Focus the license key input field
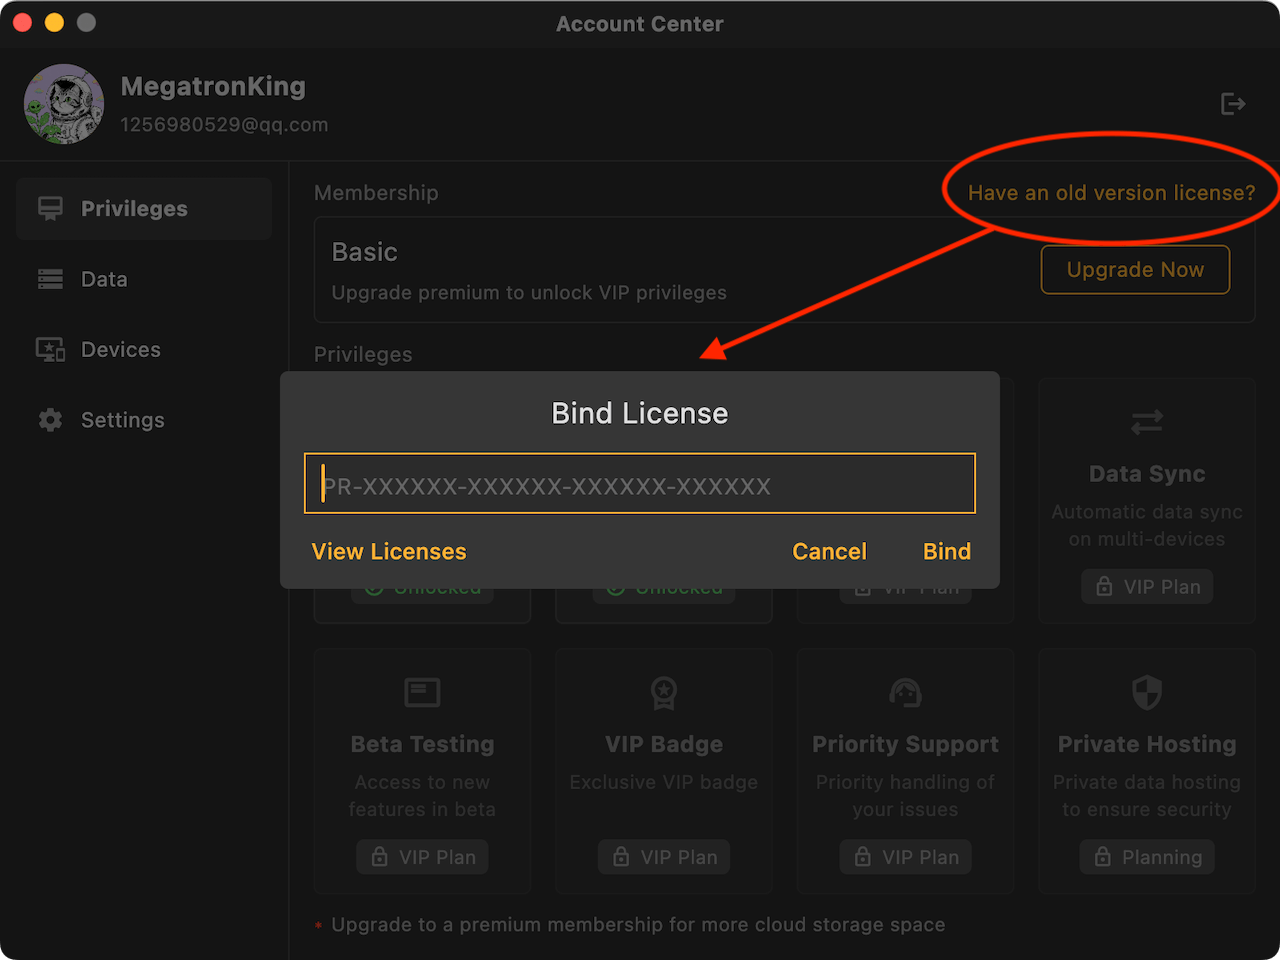This screenshot has height=960, width=1280. (x=640, y=484)
